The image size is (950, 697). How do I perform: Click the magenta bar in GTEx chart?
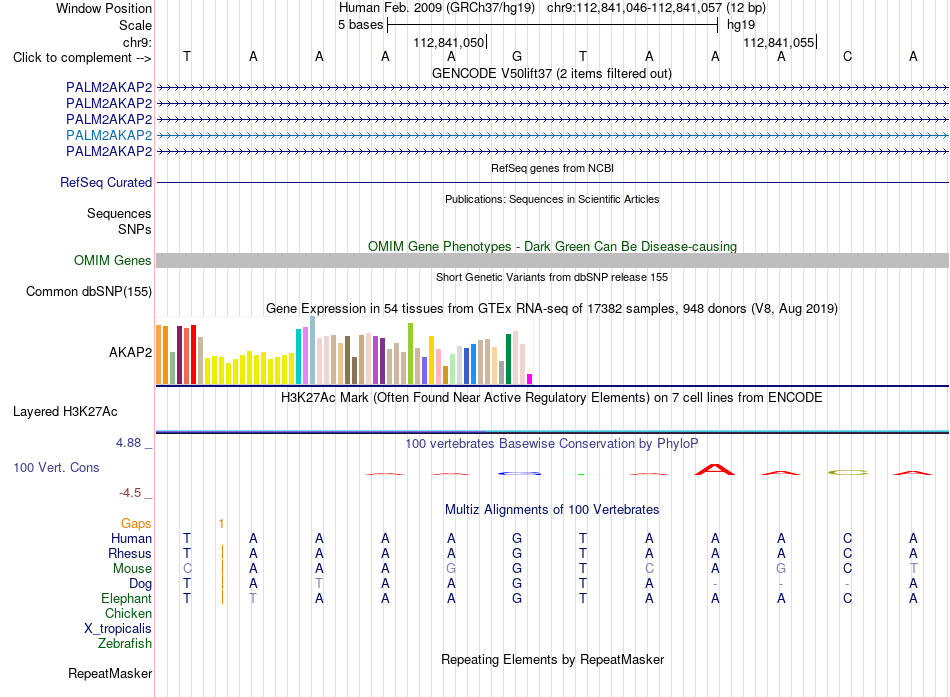point(530,379)
